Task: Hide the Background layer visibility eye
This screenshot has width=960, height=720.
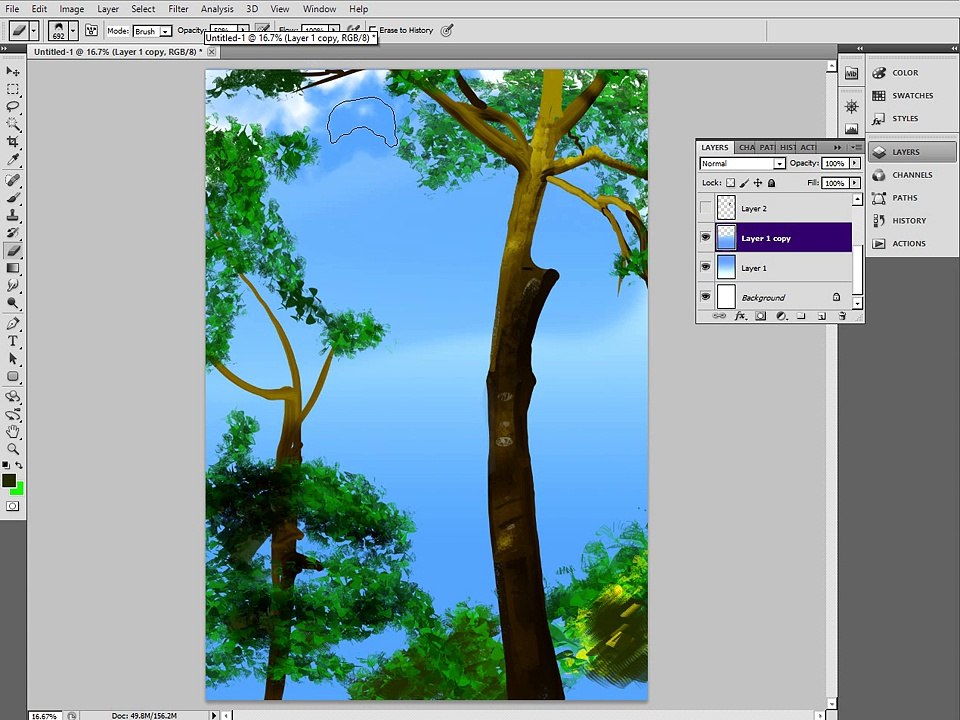Action: coord(705,297)
